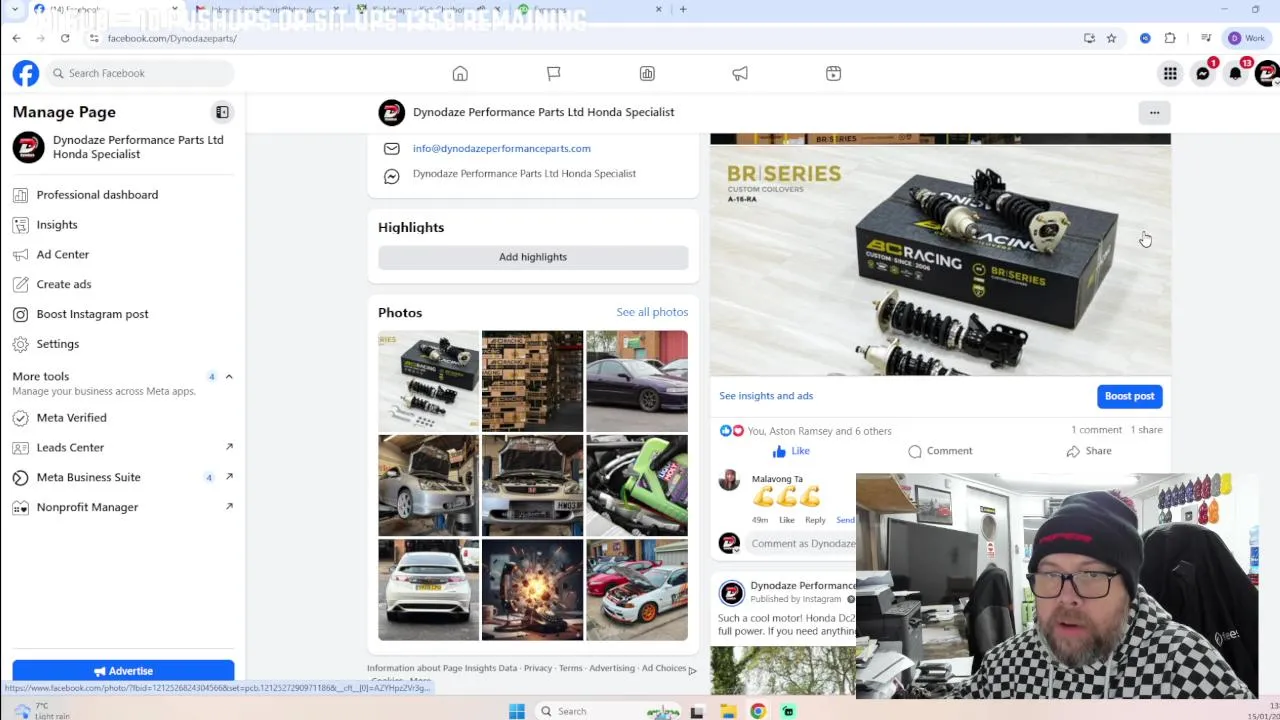
Task: Open the Professional dashboard chart icon in top bar
Action: pyautogui.click(x=647, y=73)
